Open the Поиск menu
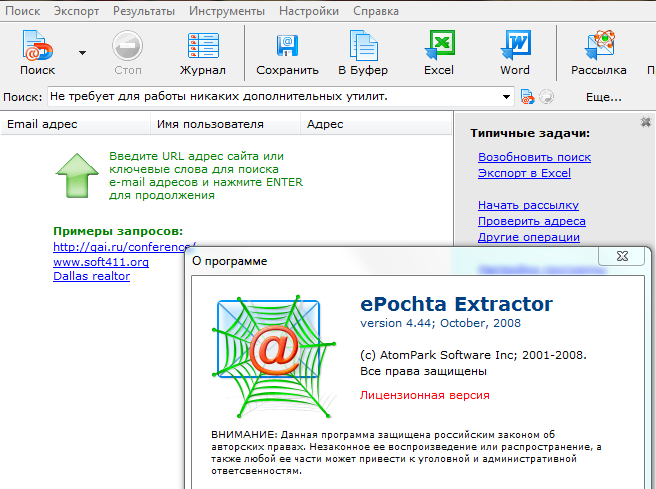656x489 pixels. click(x=23, y=11)
